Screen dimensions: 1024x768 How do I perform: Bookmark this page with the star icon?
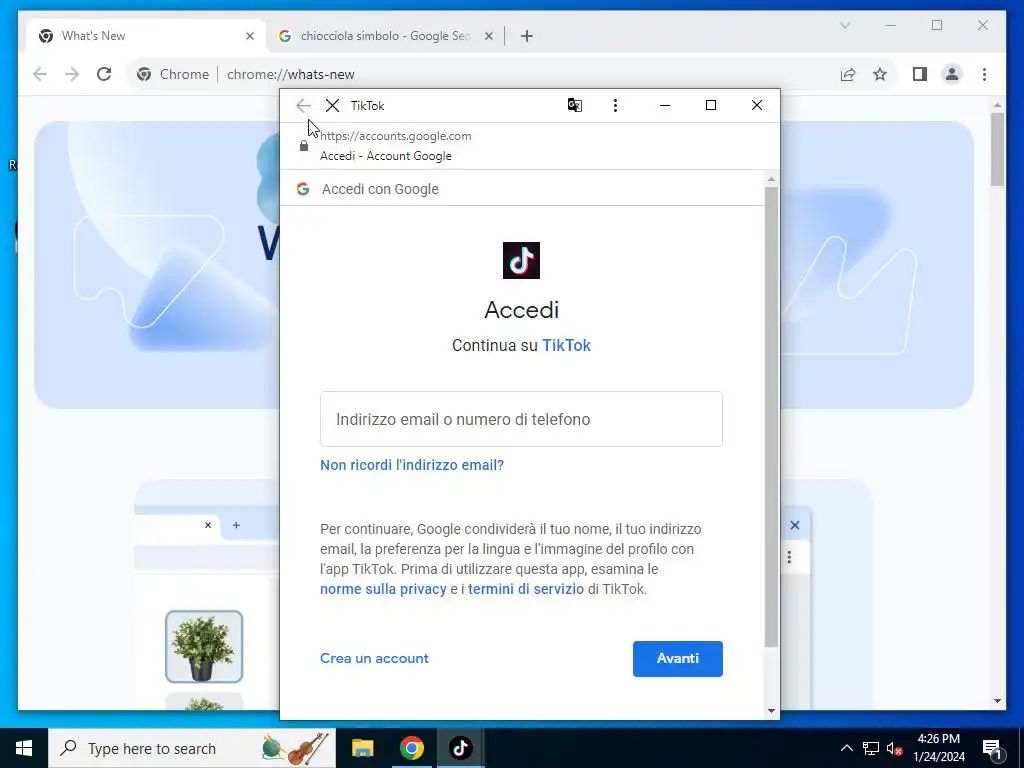click(x=880, y=74)
